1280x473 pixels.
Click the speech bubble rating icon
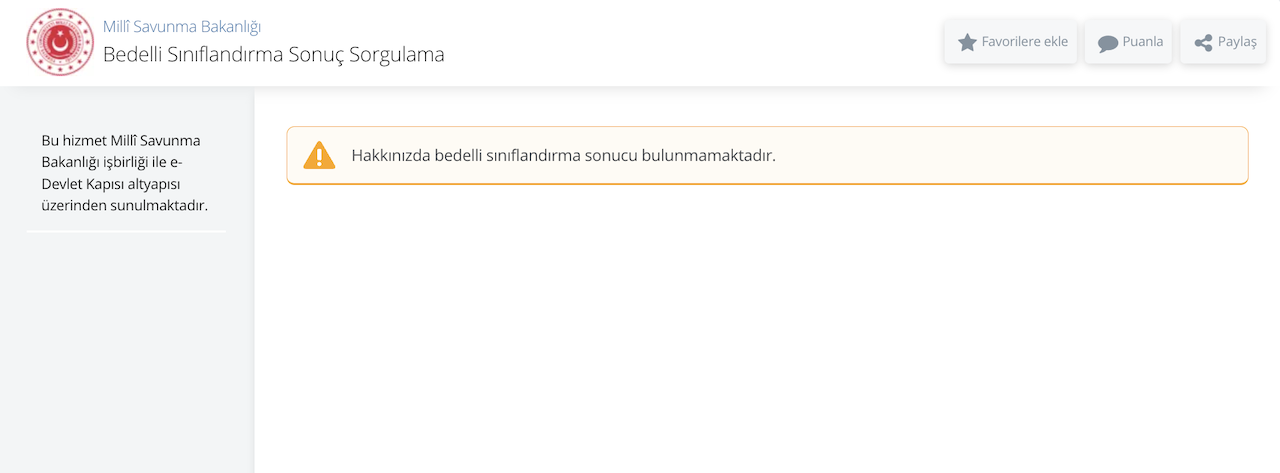(1107, 43)
